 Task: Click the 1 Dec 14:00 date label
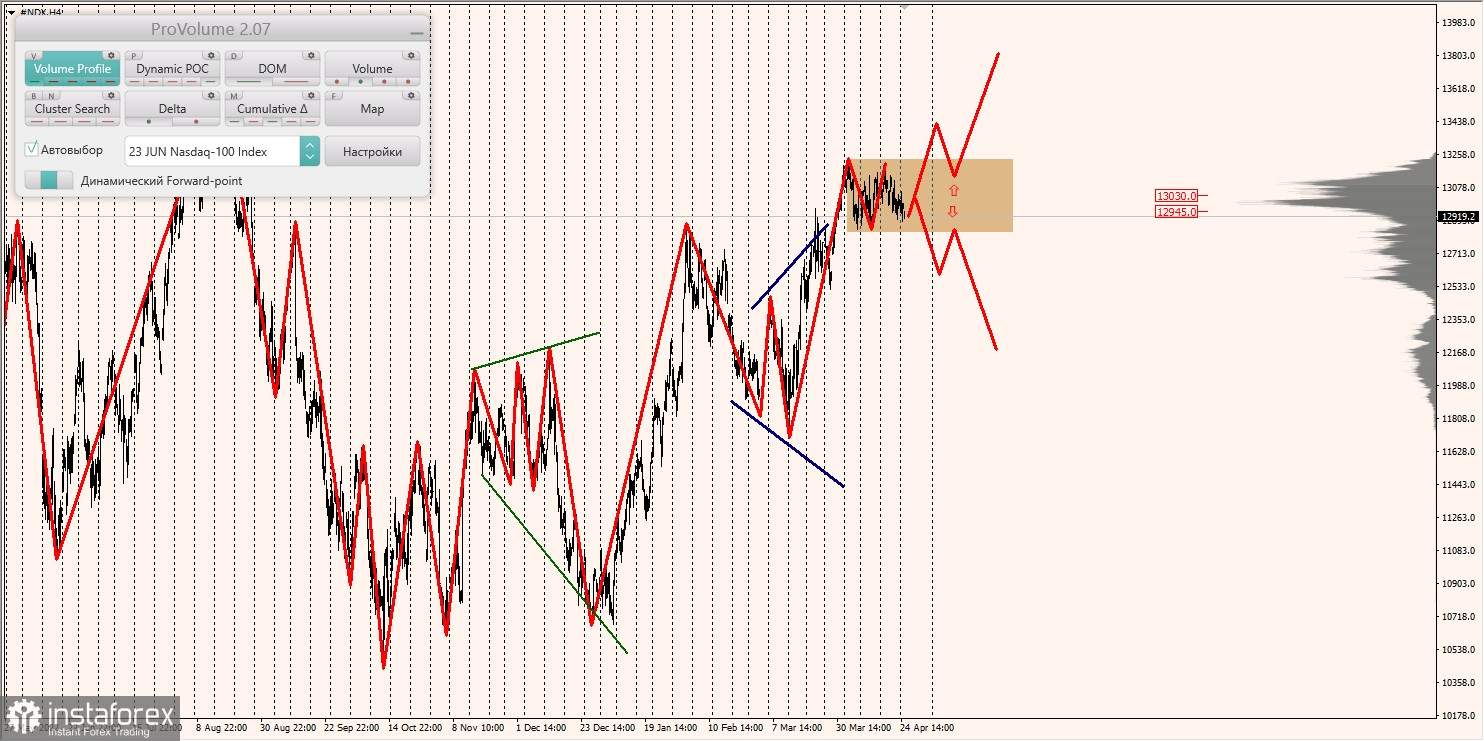tap(542, 728)
